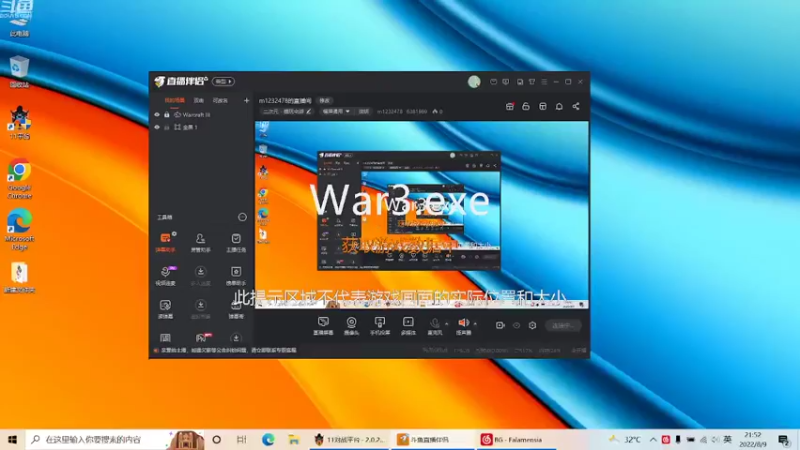Switch to the BG - Falamensia taskbar window
800x450 pixels.
pyautogui.click(x=515, y=439)
